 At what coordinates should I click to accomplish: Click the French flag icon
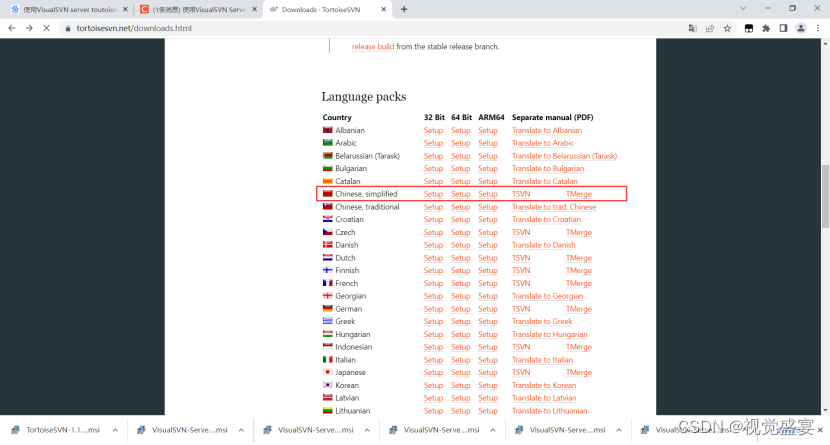pos(328,283)
